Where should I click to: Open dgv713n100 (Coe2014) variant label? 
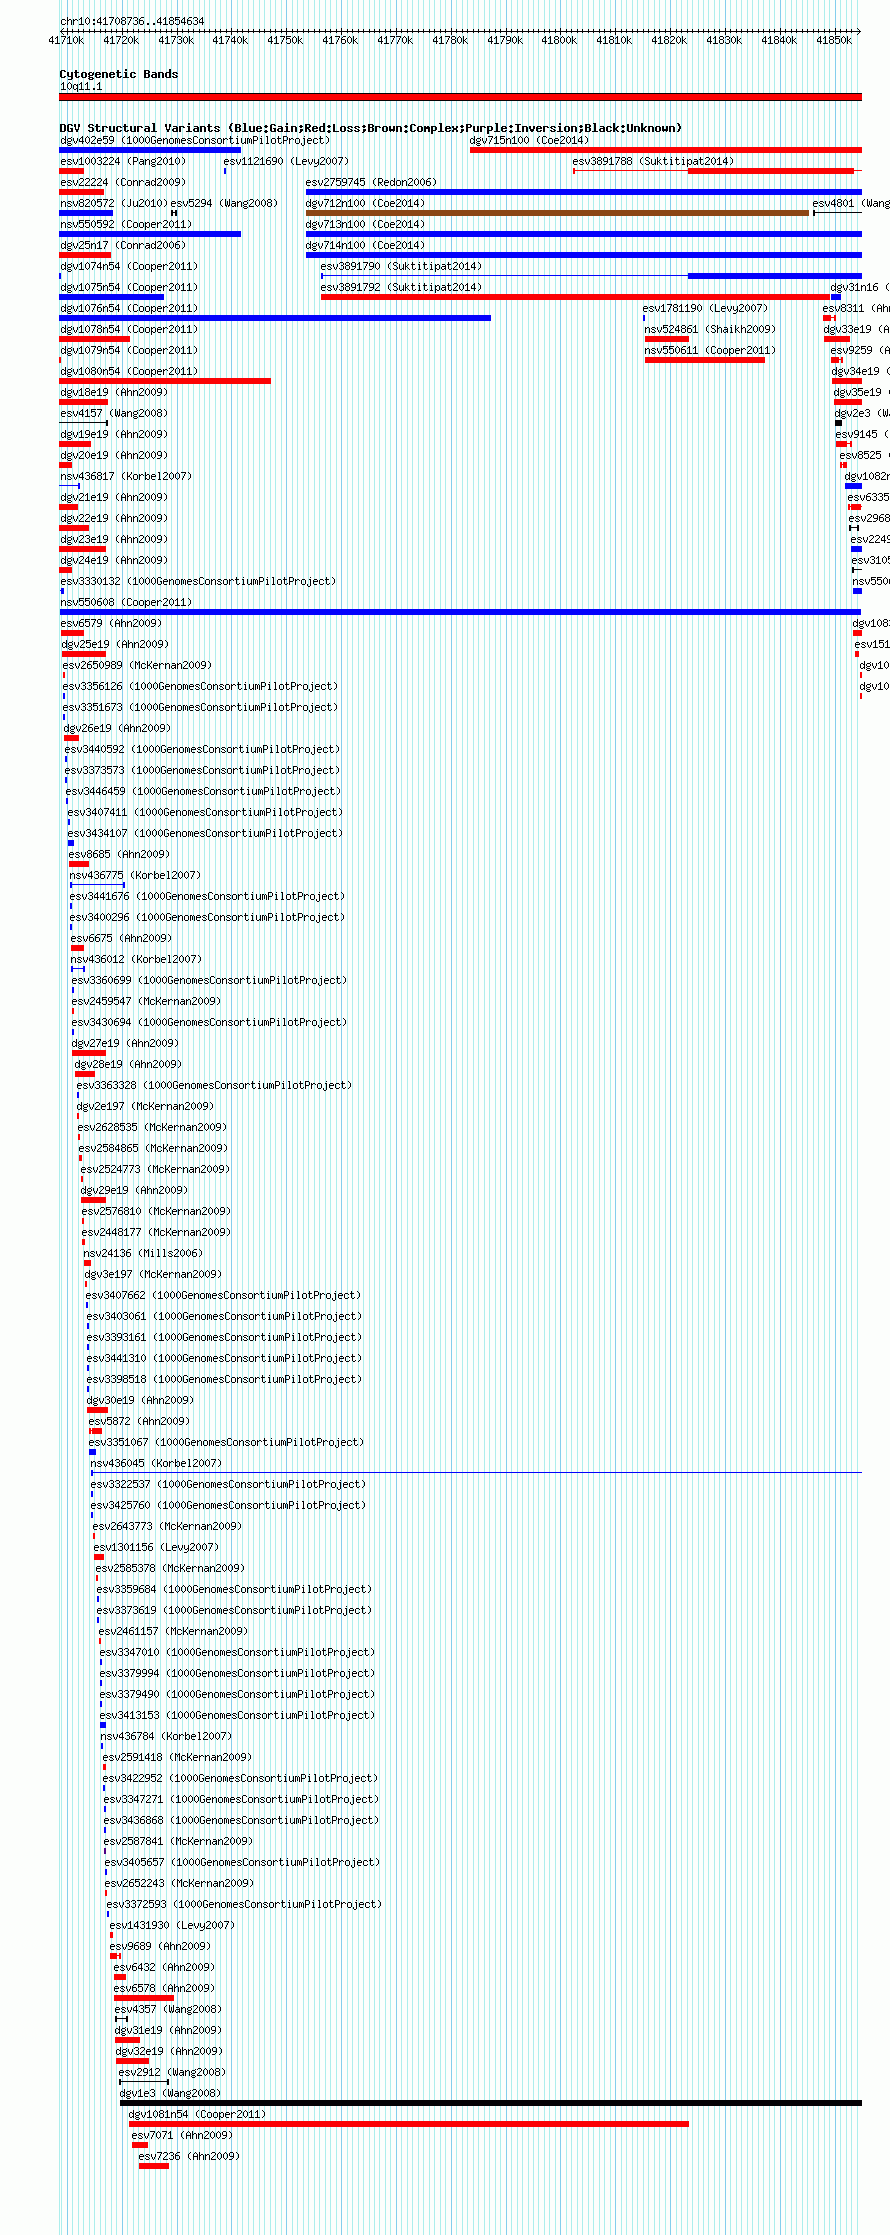365,224
